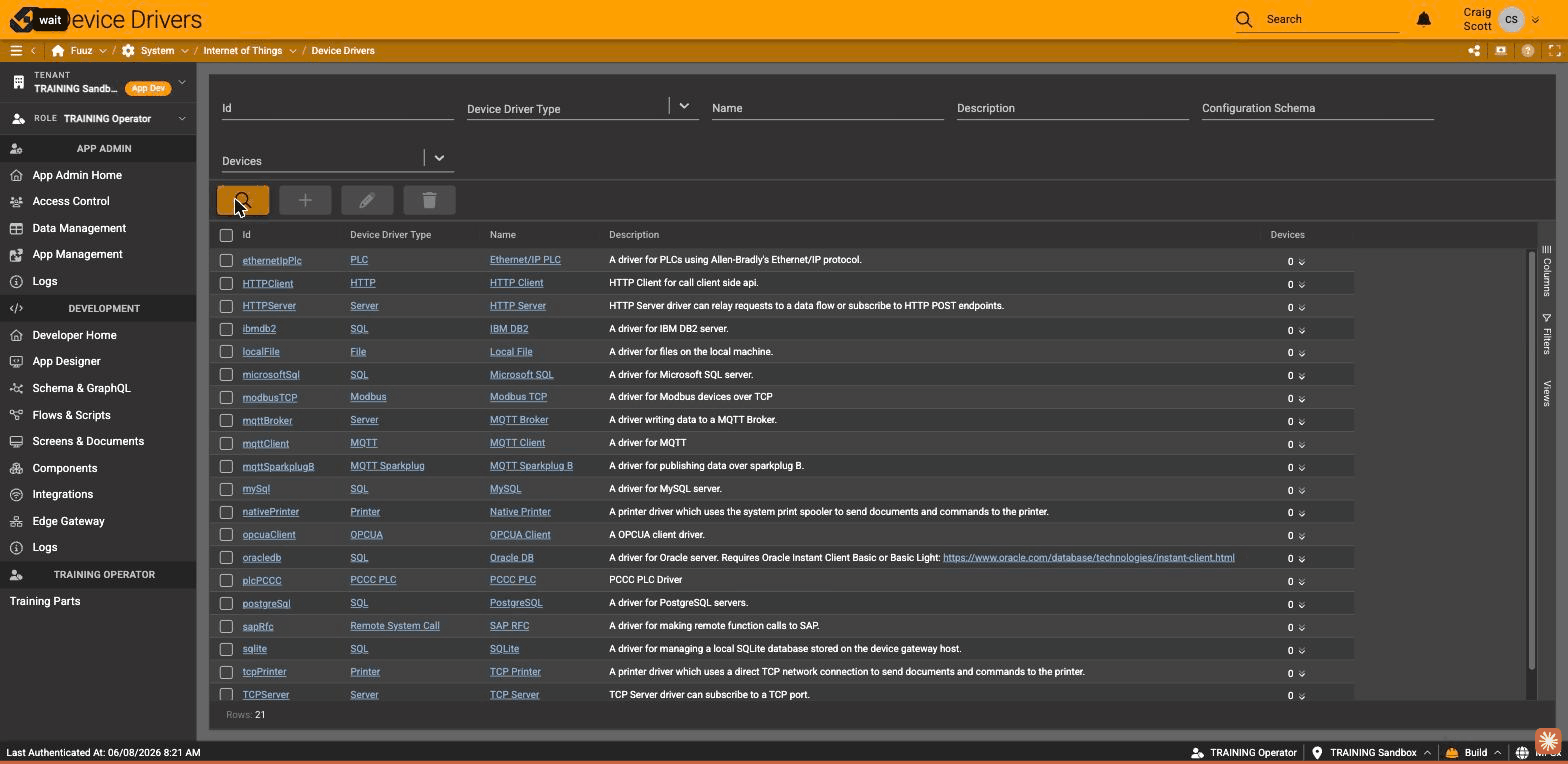The height and width of the screenshot is (764, 1568).
Task: Click the Remote System Call type link
Action: click(395, 626)
